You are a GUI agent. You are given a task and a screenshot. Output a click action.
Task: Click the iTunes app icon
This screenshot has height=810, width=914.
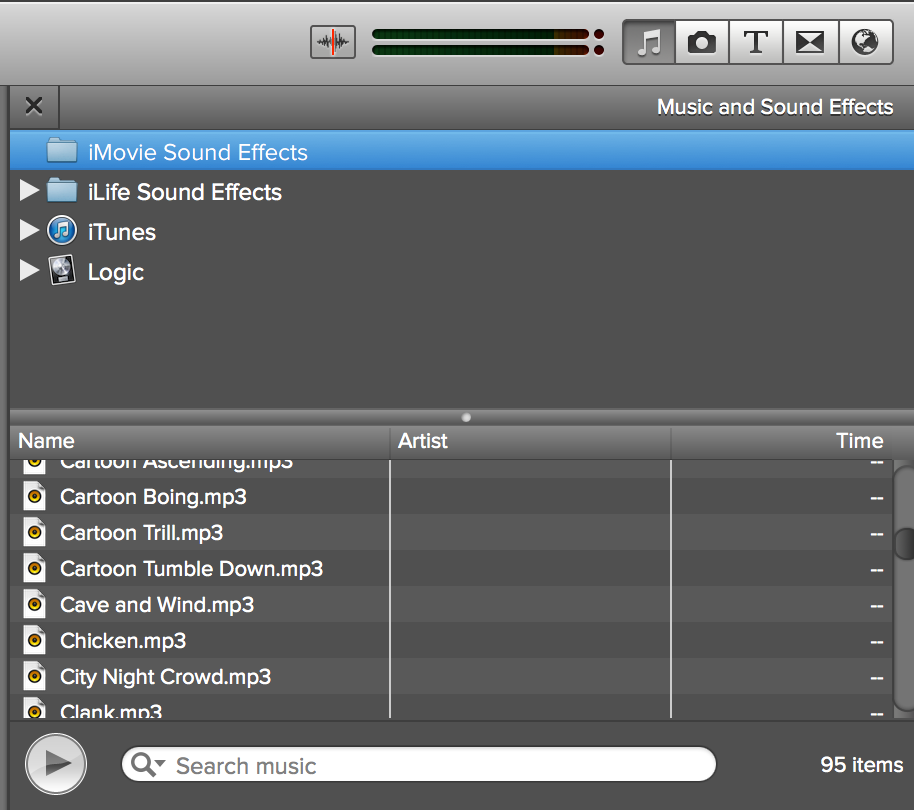(62, 231)
